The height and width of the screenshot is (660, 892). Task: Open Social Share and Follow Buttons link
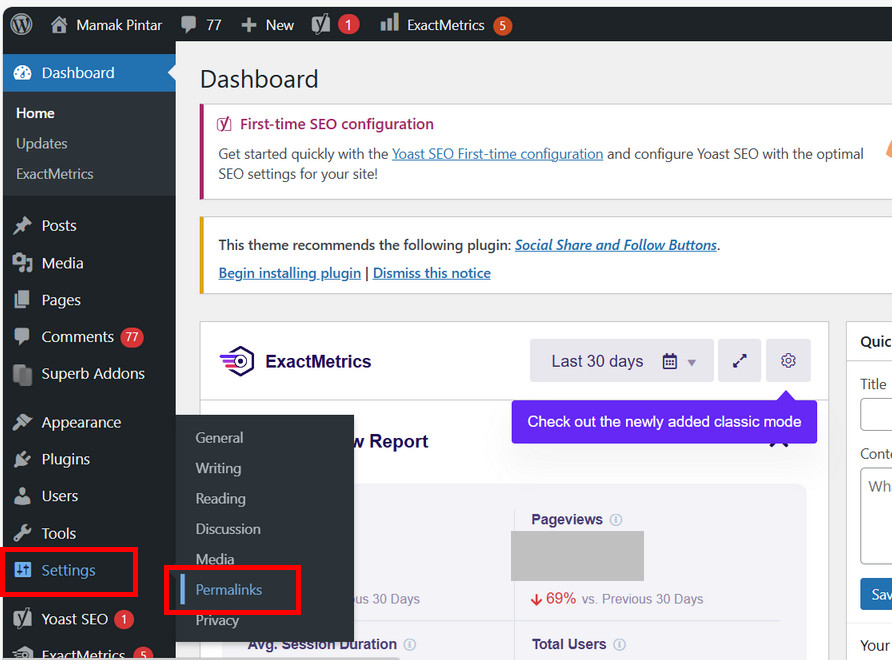coord(616,245)
